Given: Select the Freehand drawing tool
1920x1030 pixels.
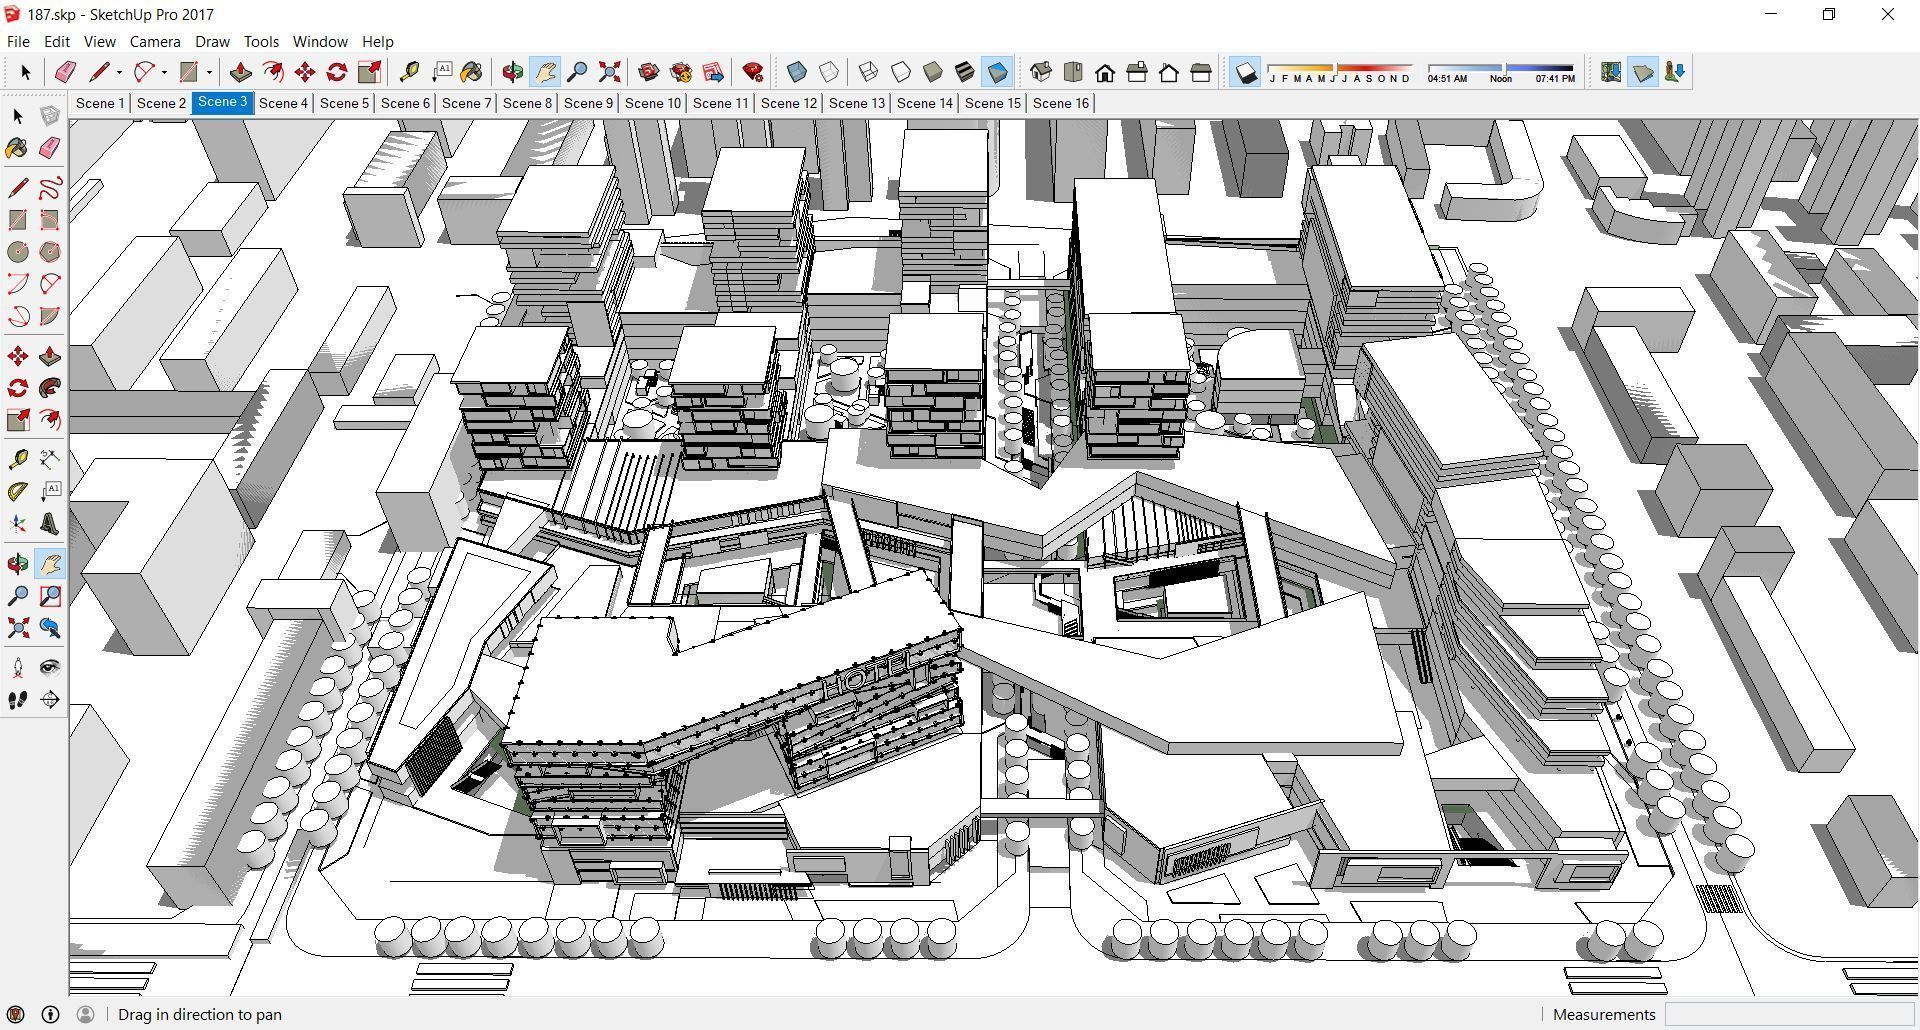Looking at the screenshot, I should [50, 188].
